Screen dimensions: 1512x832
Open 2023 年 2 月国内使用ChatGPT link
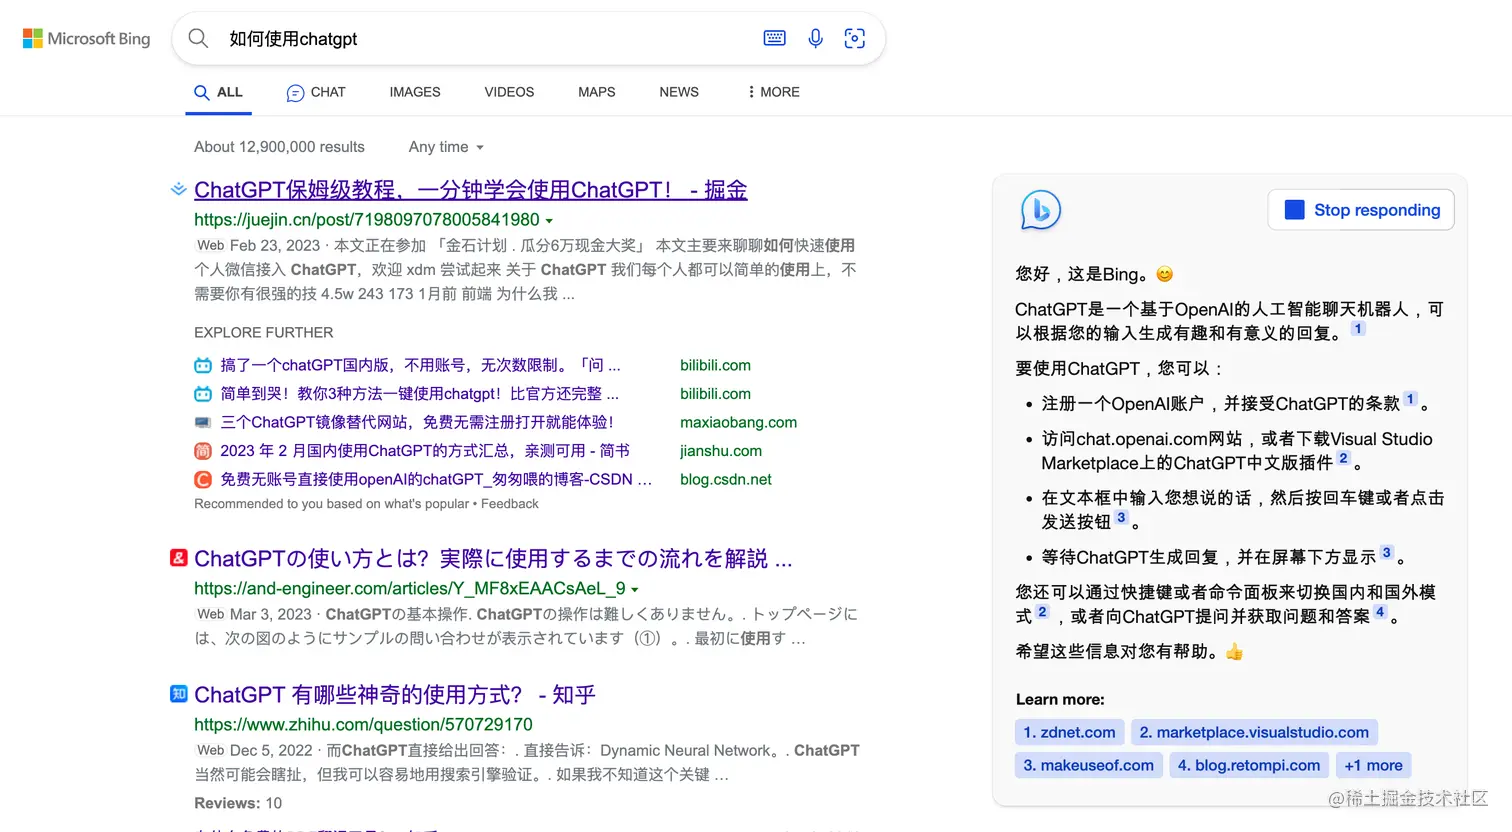point(425,451)
